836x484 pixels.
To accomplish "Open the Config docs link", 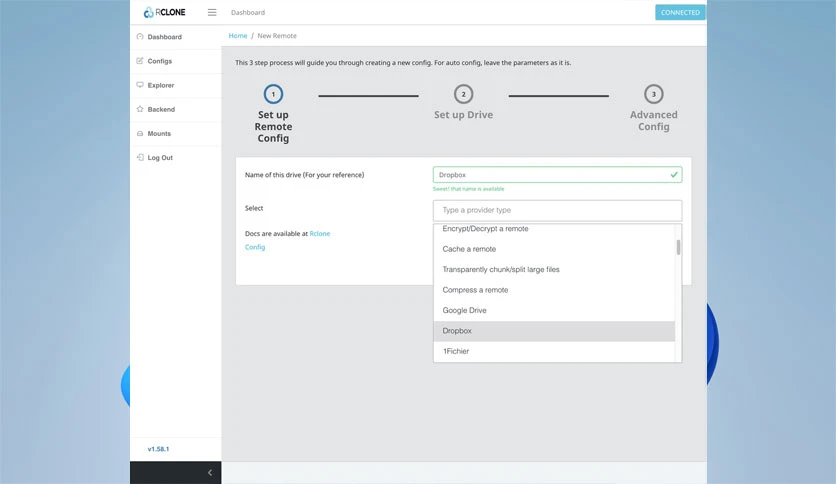I will 255,247.
